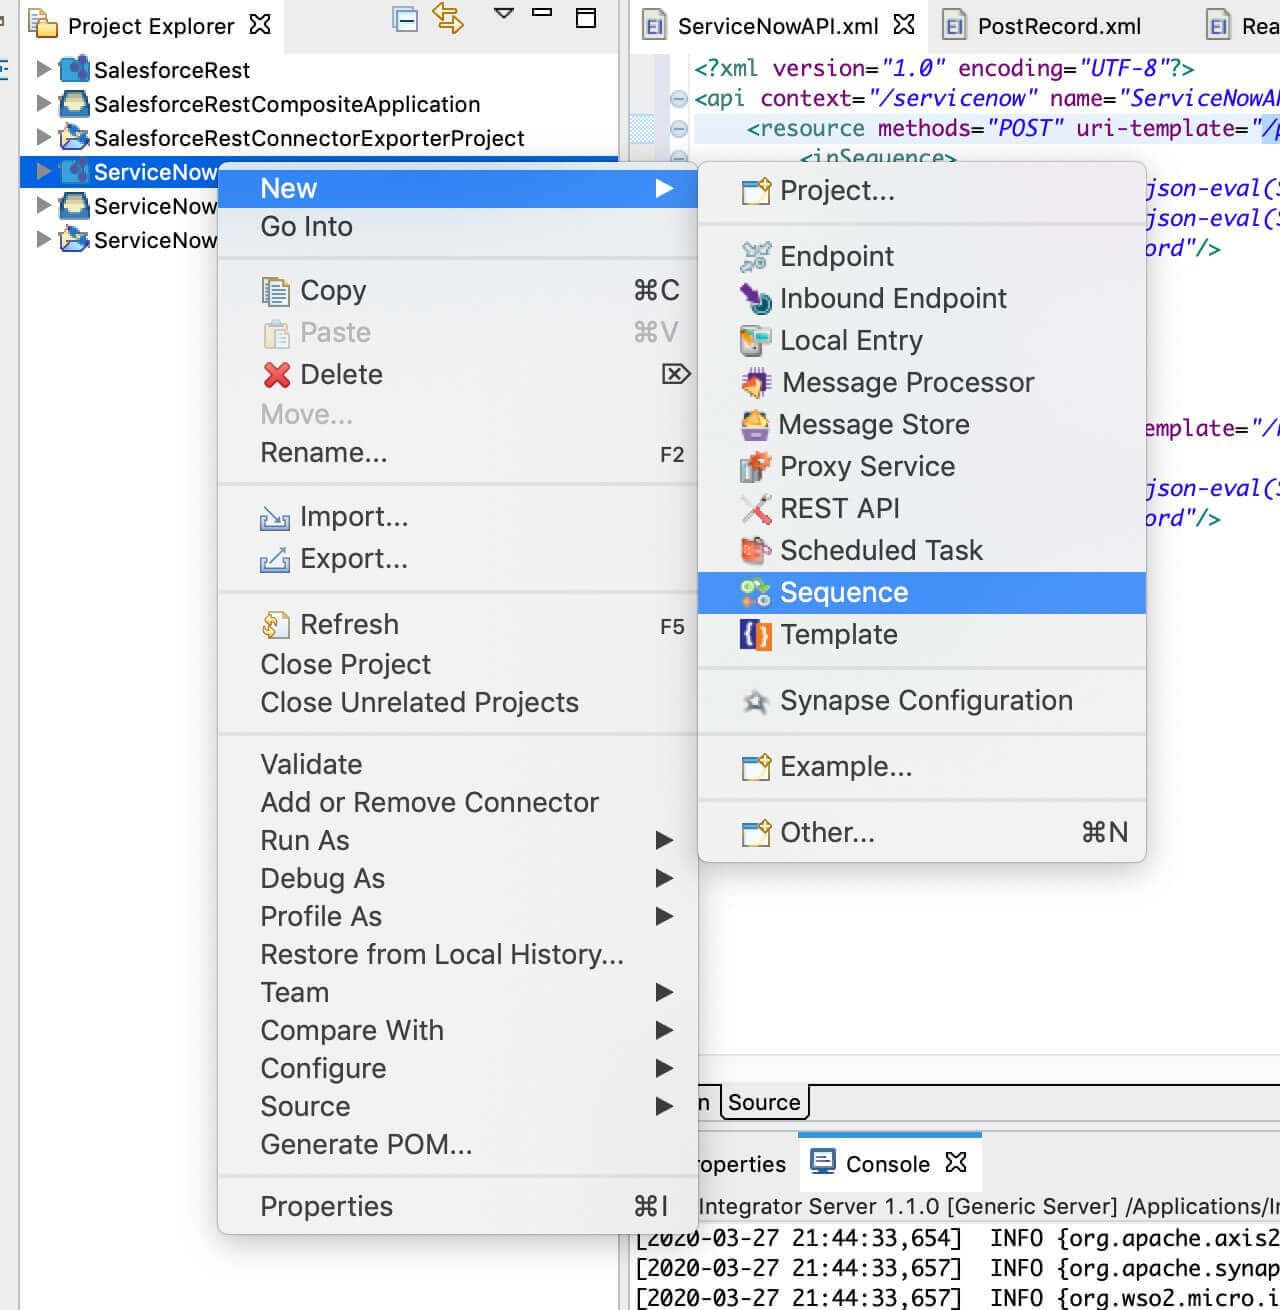Click the Export... icon
The width and height of the screenshot is (1280, 1310).
tap(275, 560)
